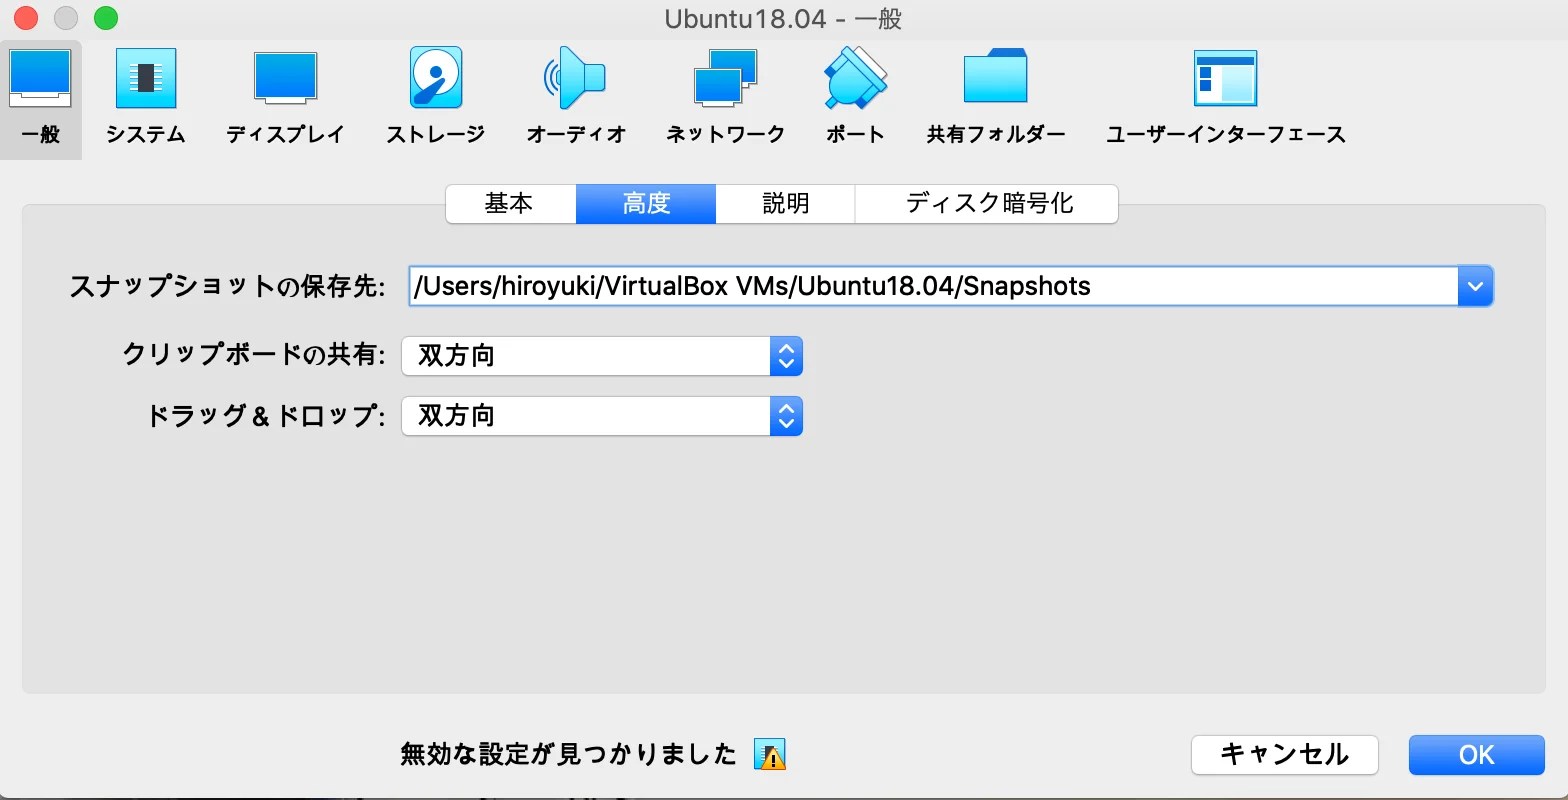1568x800 pixels.
Task: Click the キャンセル button
Action: (1285, 755)
